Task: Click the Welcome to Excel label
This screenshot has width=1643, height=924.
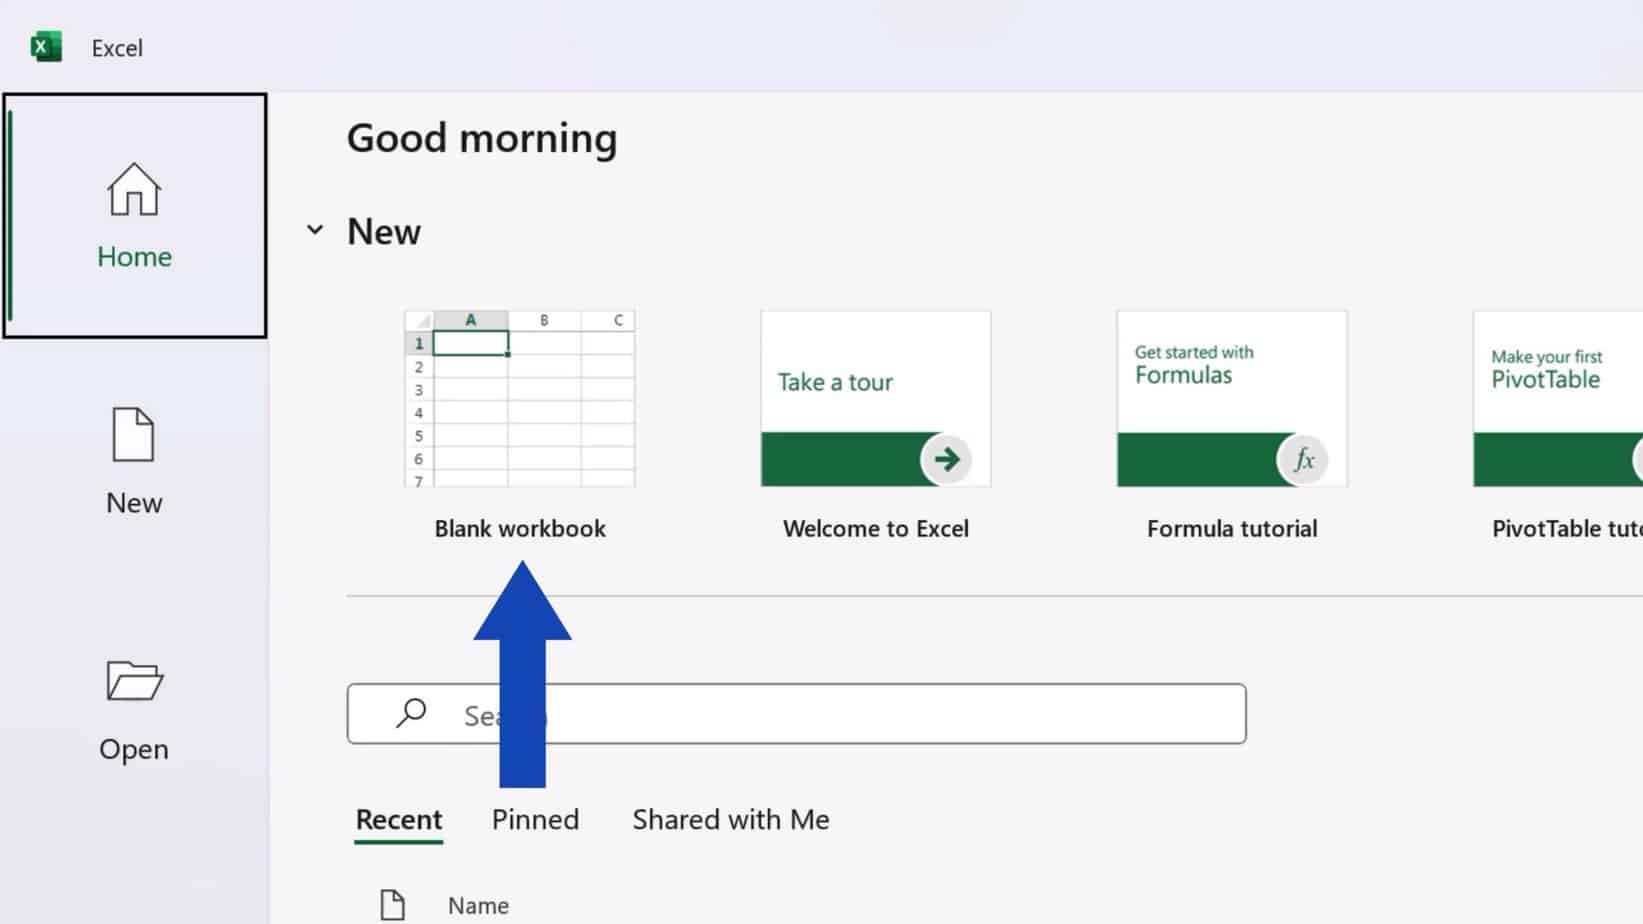Action: click(x=876, y=529)
